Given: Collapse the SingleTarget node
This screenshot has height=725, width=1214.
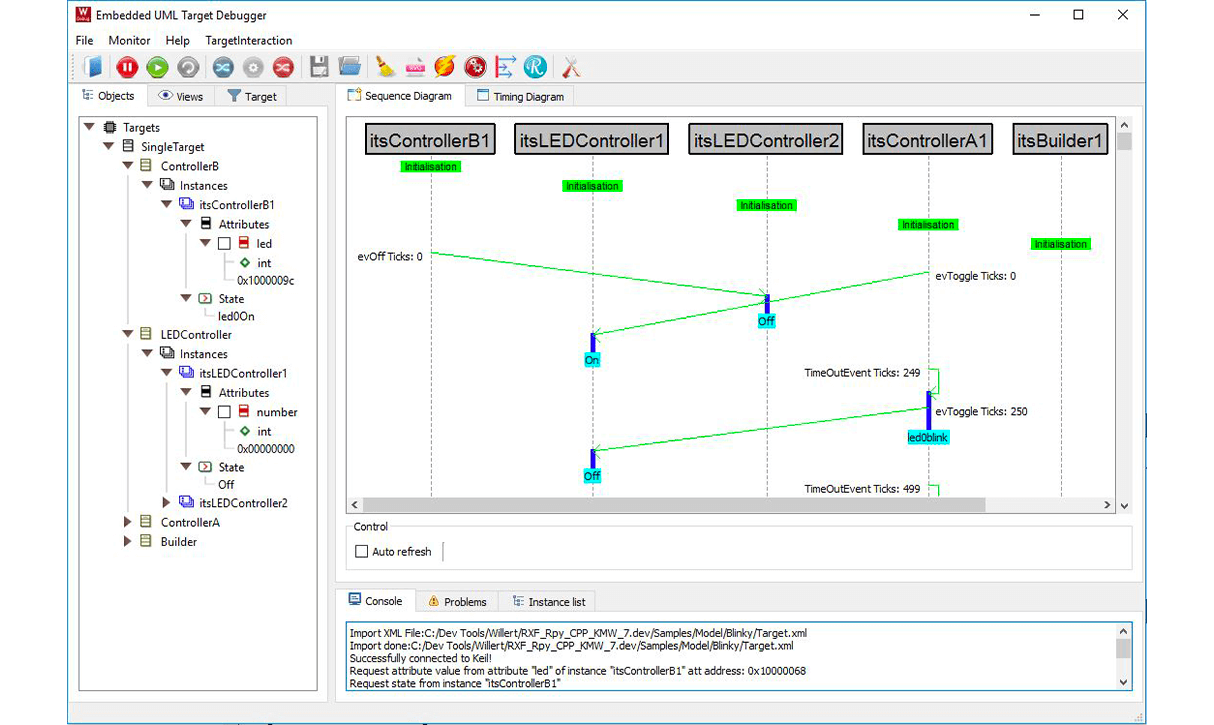Looking at the screenshot, I should (x=109, y=146).
